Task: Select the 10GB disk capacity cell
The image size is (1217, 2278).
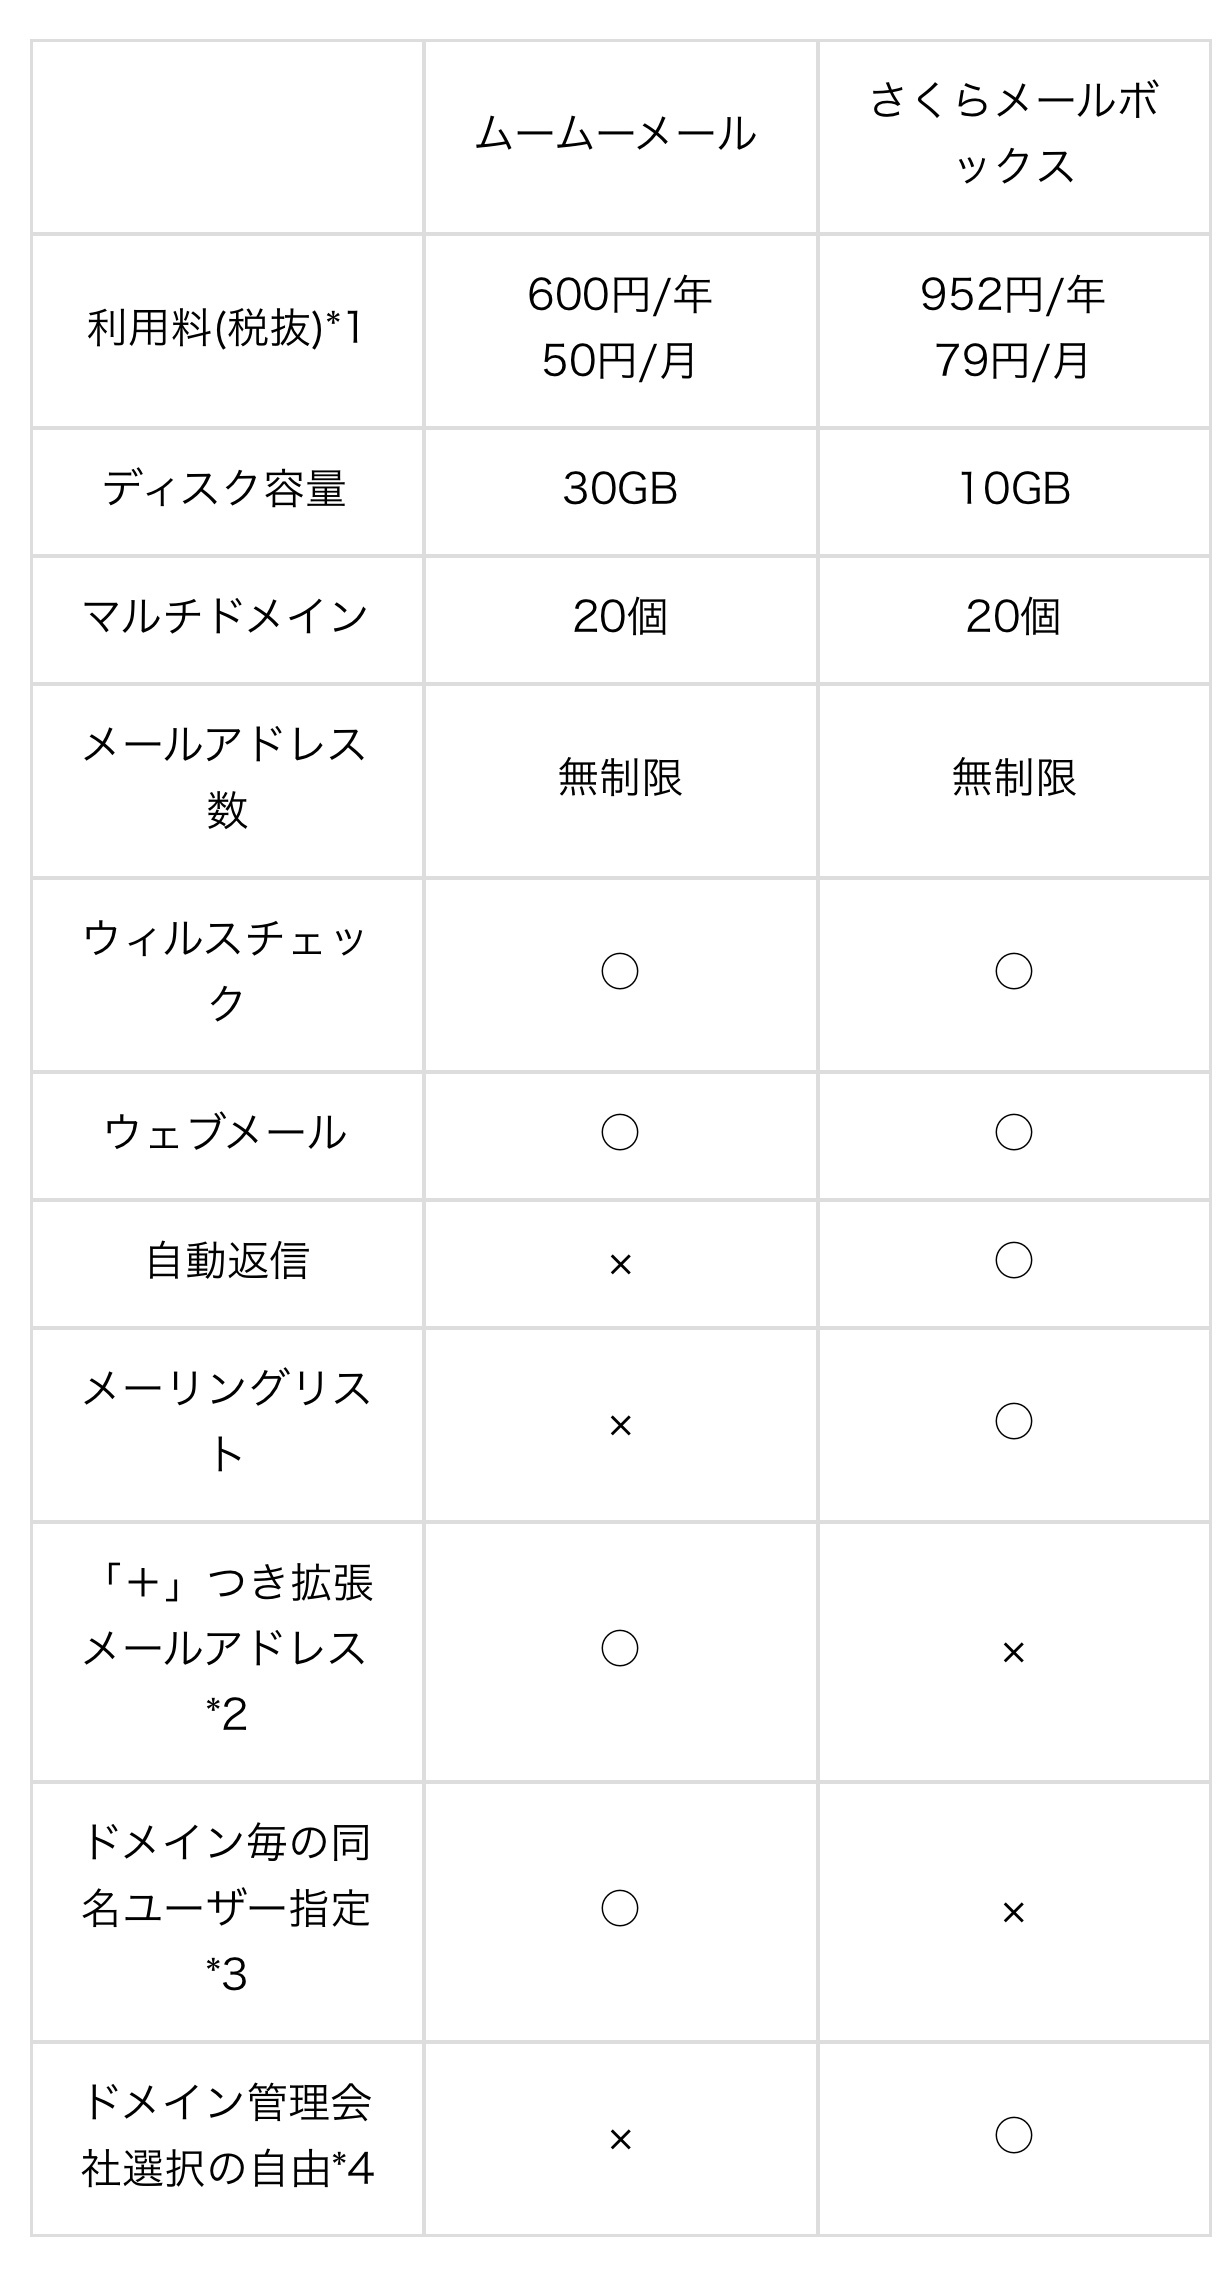Action: click(x=1013, y=489)
